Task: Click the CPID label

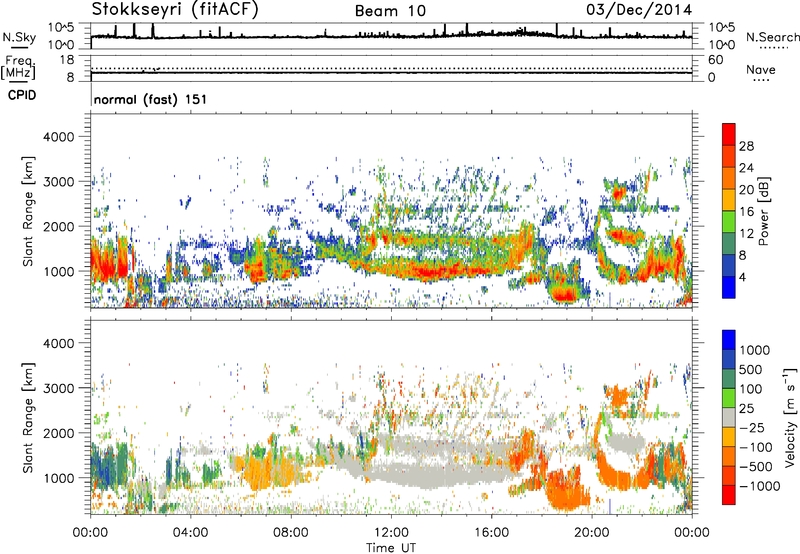Action: click(x=22, y=95)
